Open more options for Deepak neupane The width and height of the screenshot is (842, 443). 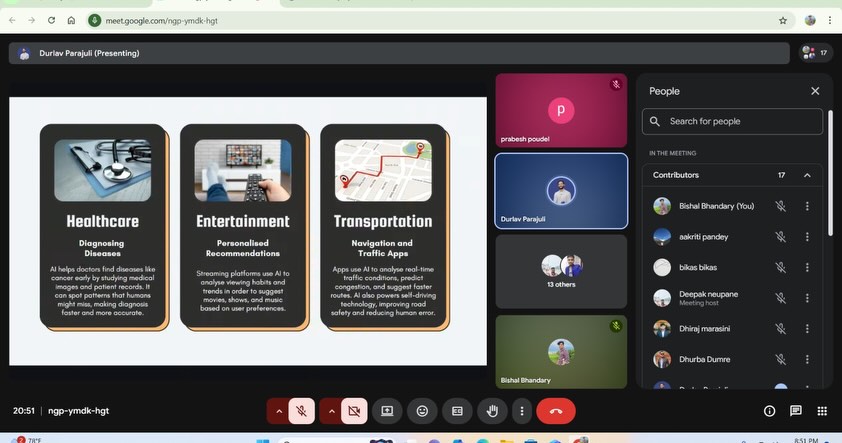[807, 298]
